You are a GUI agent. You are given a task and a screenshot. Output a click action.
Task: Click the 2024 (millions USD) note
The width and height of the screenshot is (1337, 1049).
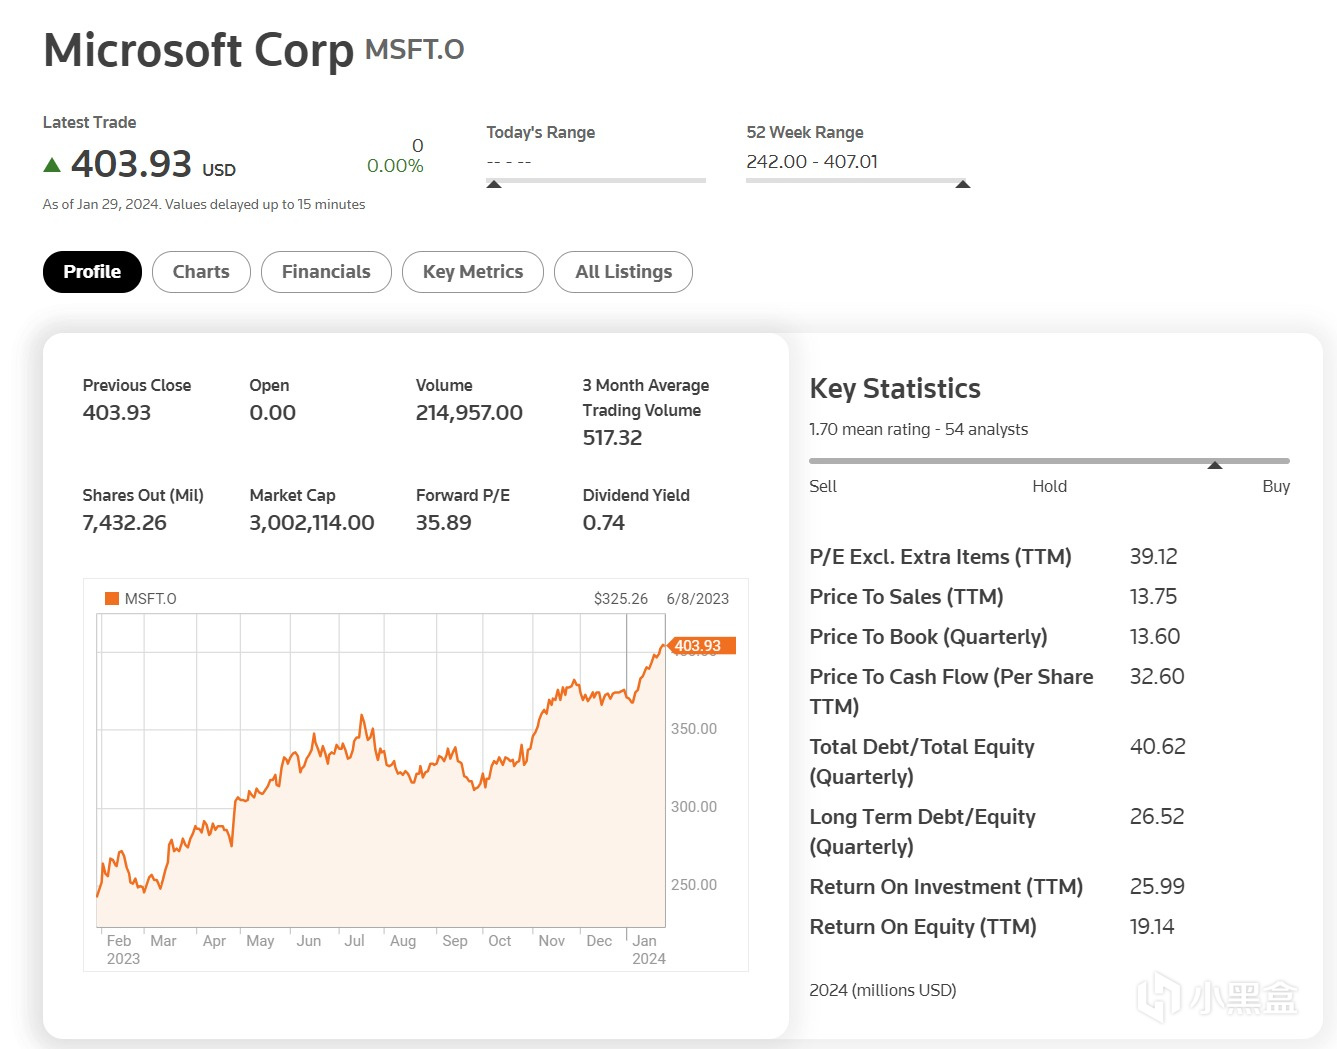(x=883, y=990)
